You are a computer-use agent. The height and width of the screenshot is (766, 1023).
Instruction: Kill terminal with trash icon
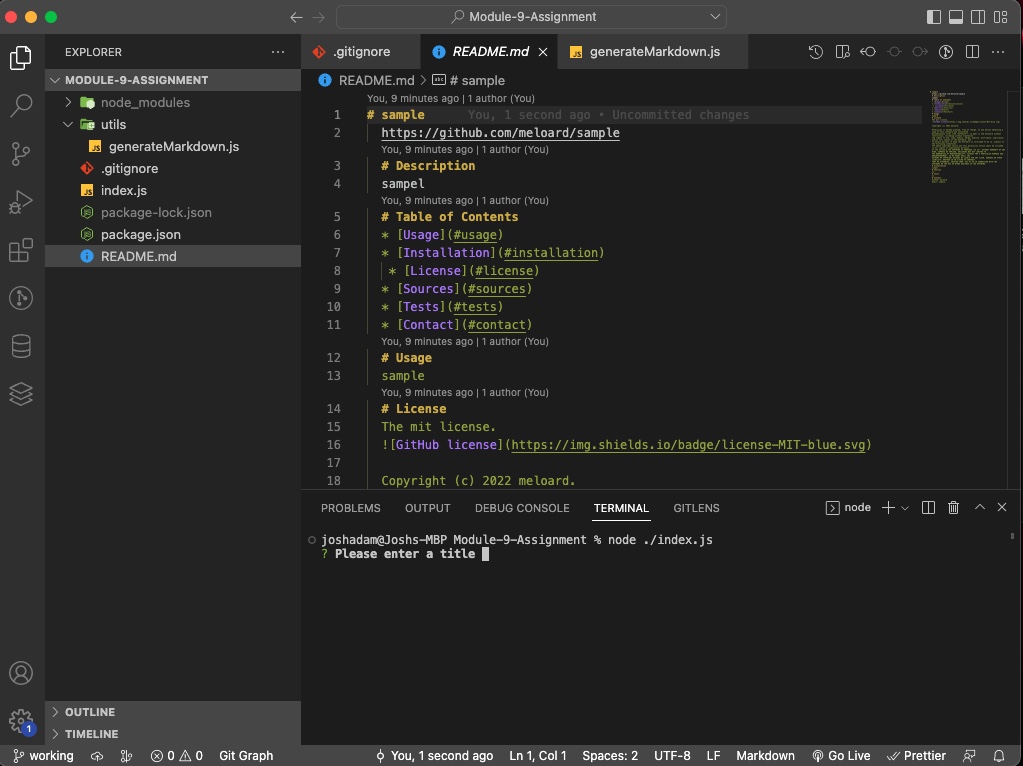tap(953, 508)
